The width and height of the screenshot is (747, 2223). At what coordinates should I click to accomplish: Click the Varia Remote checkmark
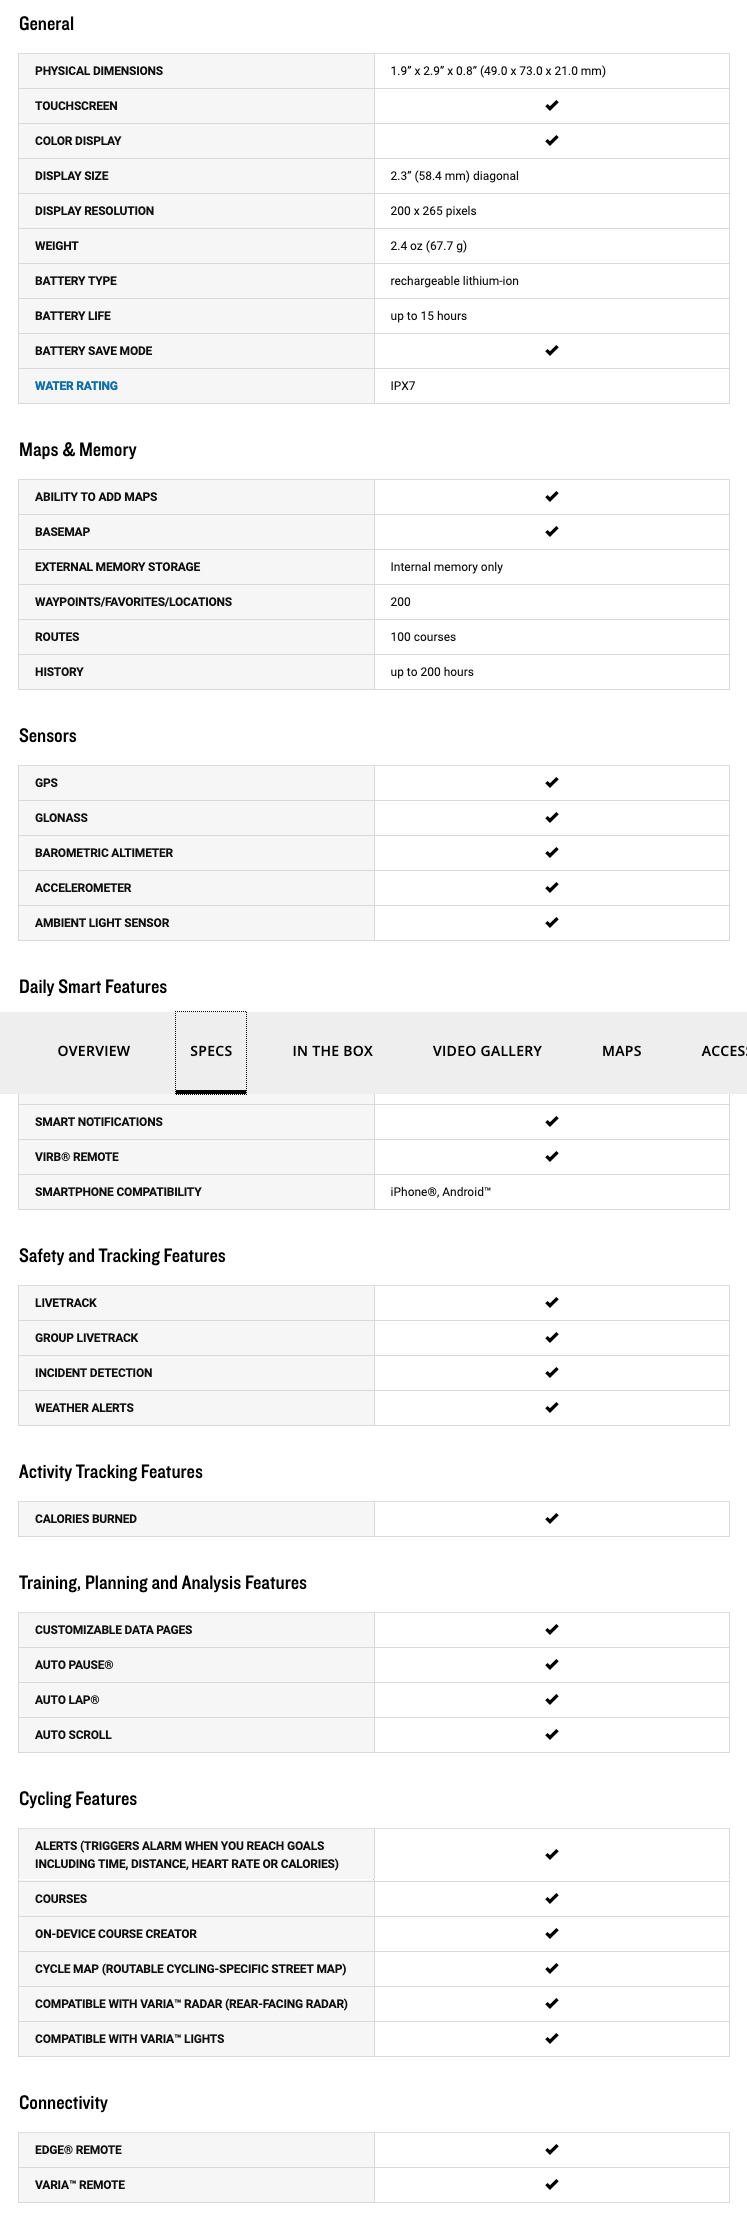click(552, 2185)
